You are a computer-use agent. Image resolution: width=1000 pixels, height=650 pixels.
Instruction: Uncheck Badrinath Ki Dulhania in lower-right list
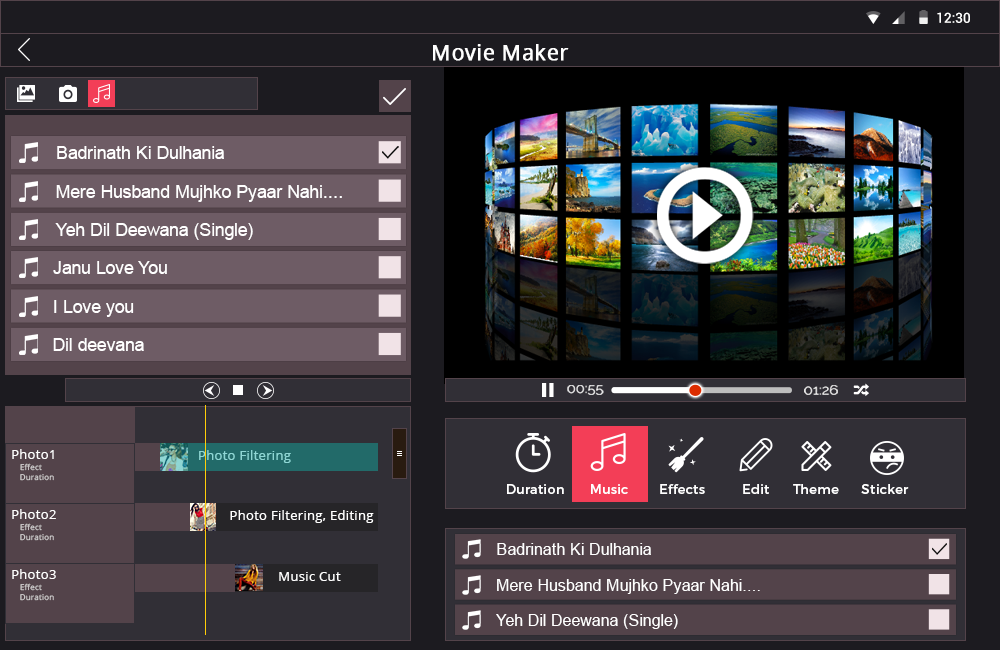(x=939, y=549)
